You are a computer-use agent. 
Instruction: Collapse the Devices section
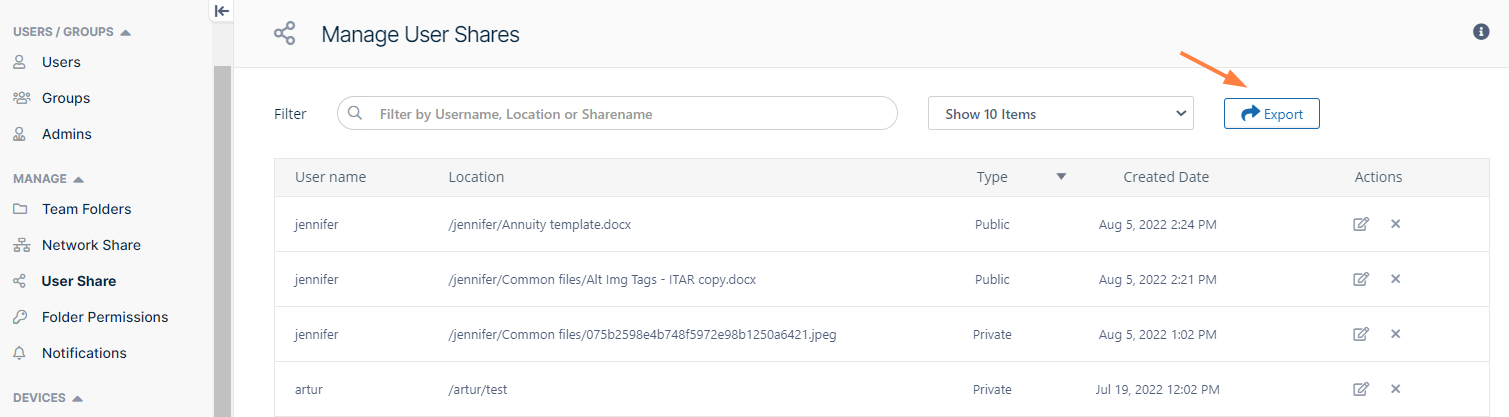pyautogui.click(x=77, y=398)
